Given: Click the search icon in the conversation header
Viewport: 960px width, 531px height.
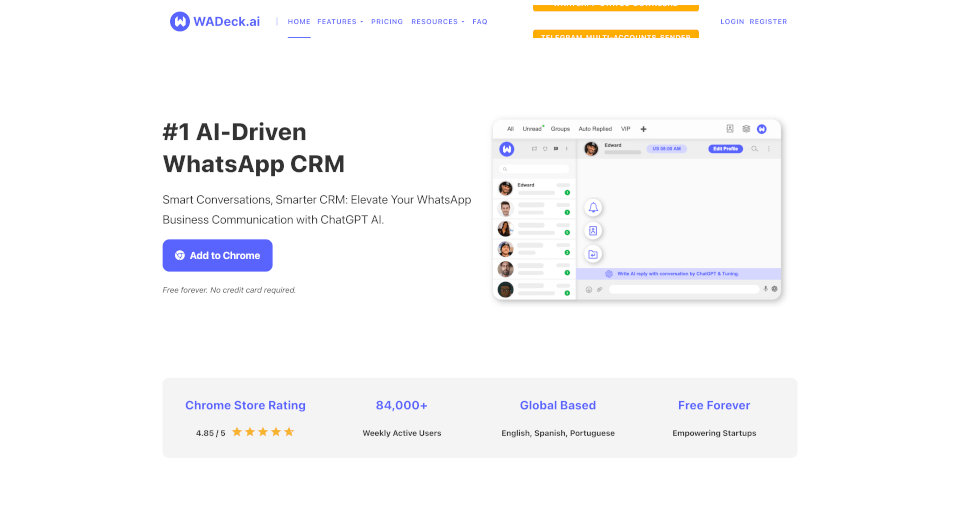Looking at the screenshot, I should 754,149.
